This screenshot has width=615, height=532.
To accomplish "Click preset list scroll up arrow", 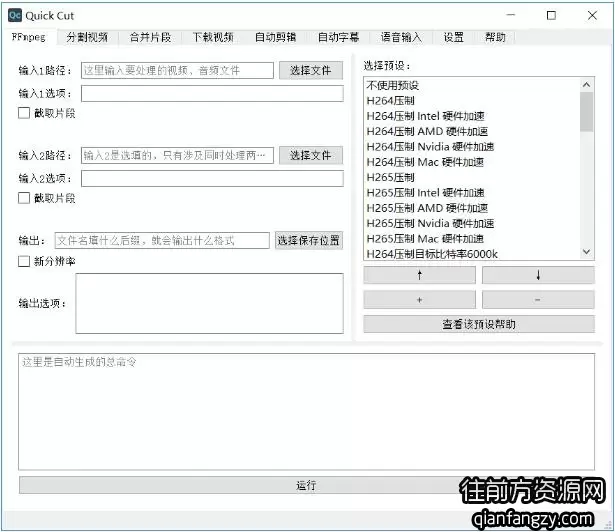I will [586, 84].
